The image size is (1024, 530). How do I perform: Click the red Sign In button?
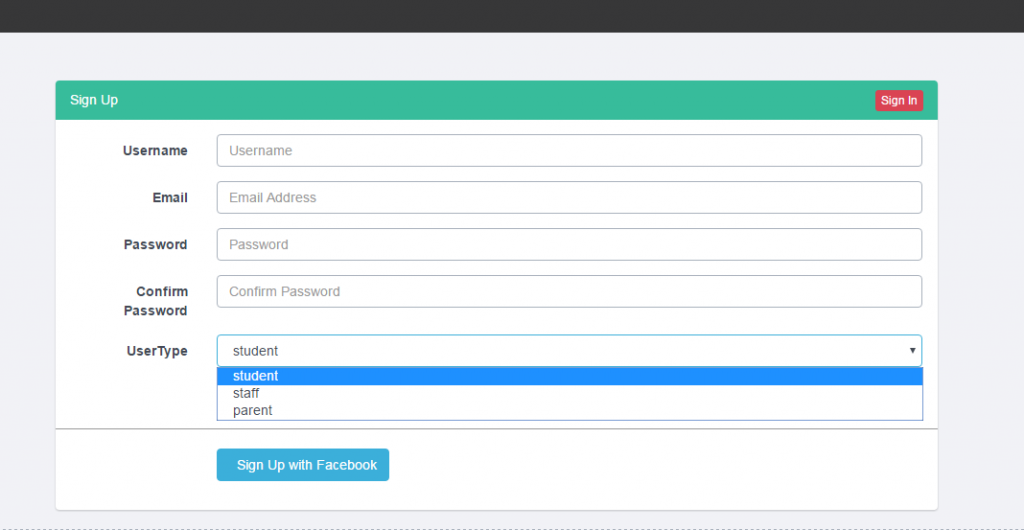pyautogui.click(x=898, y=100)
